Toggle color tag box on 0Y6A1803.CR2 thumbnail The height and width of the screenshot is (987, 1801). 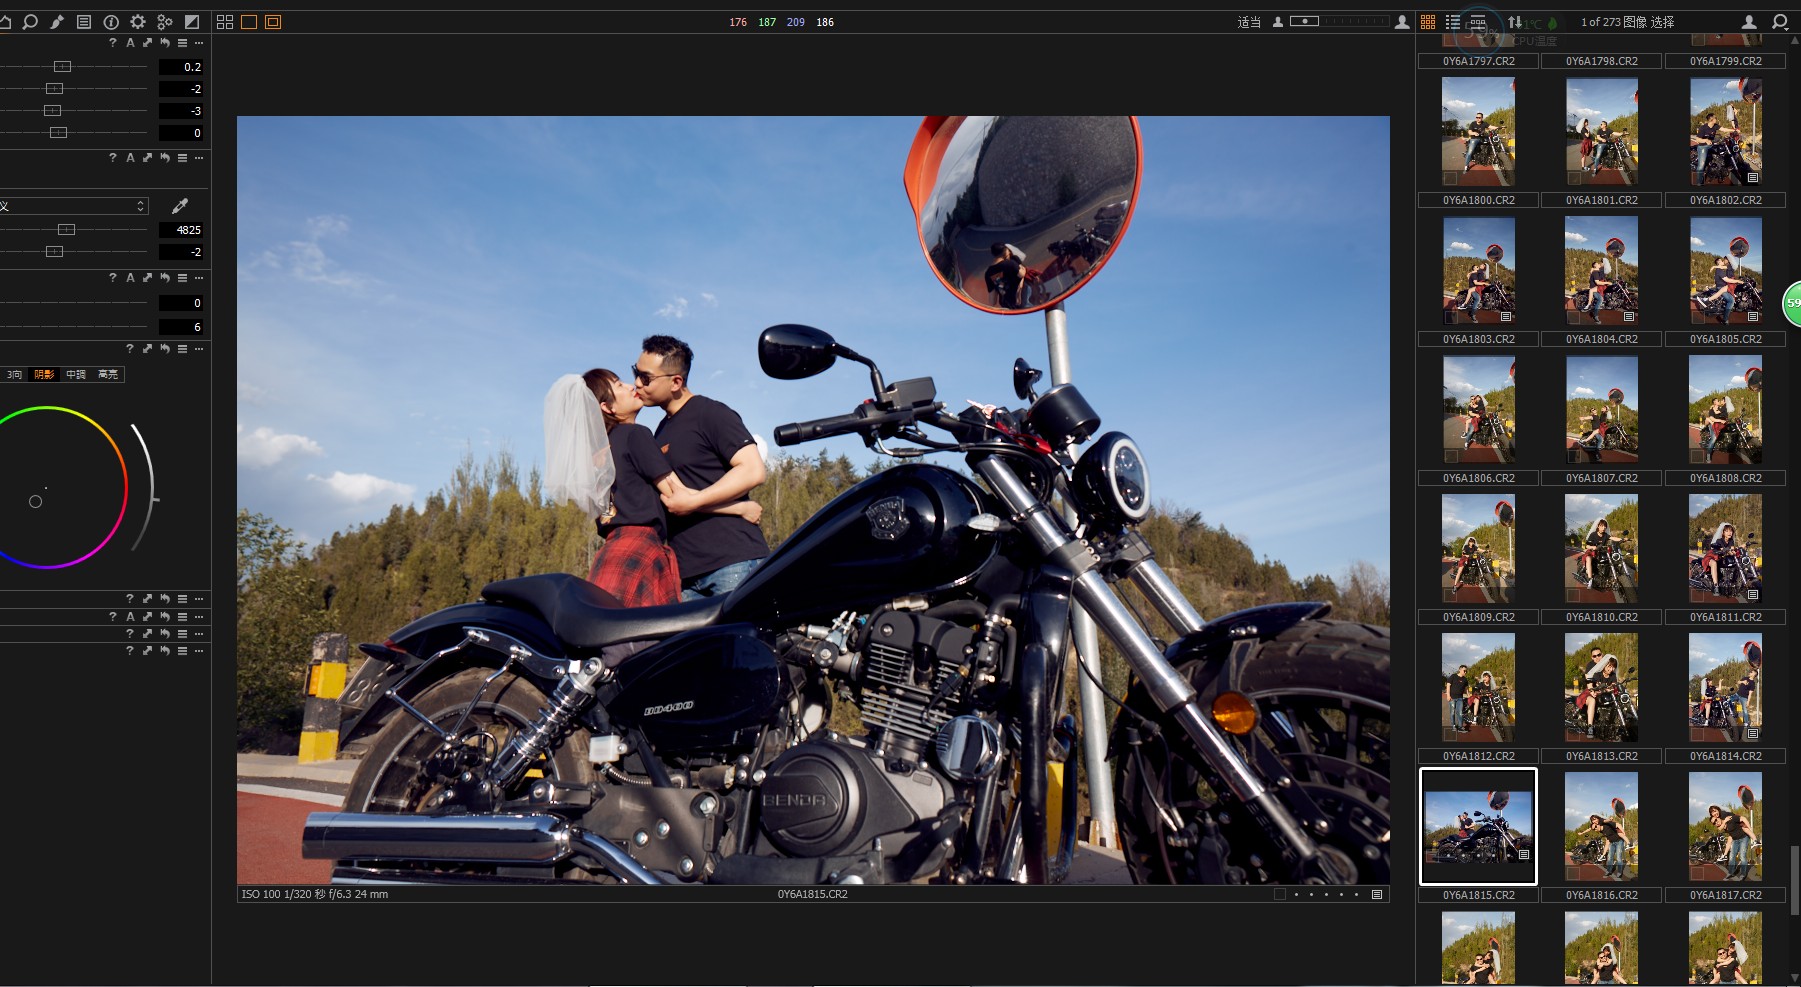coord(1450,317)
